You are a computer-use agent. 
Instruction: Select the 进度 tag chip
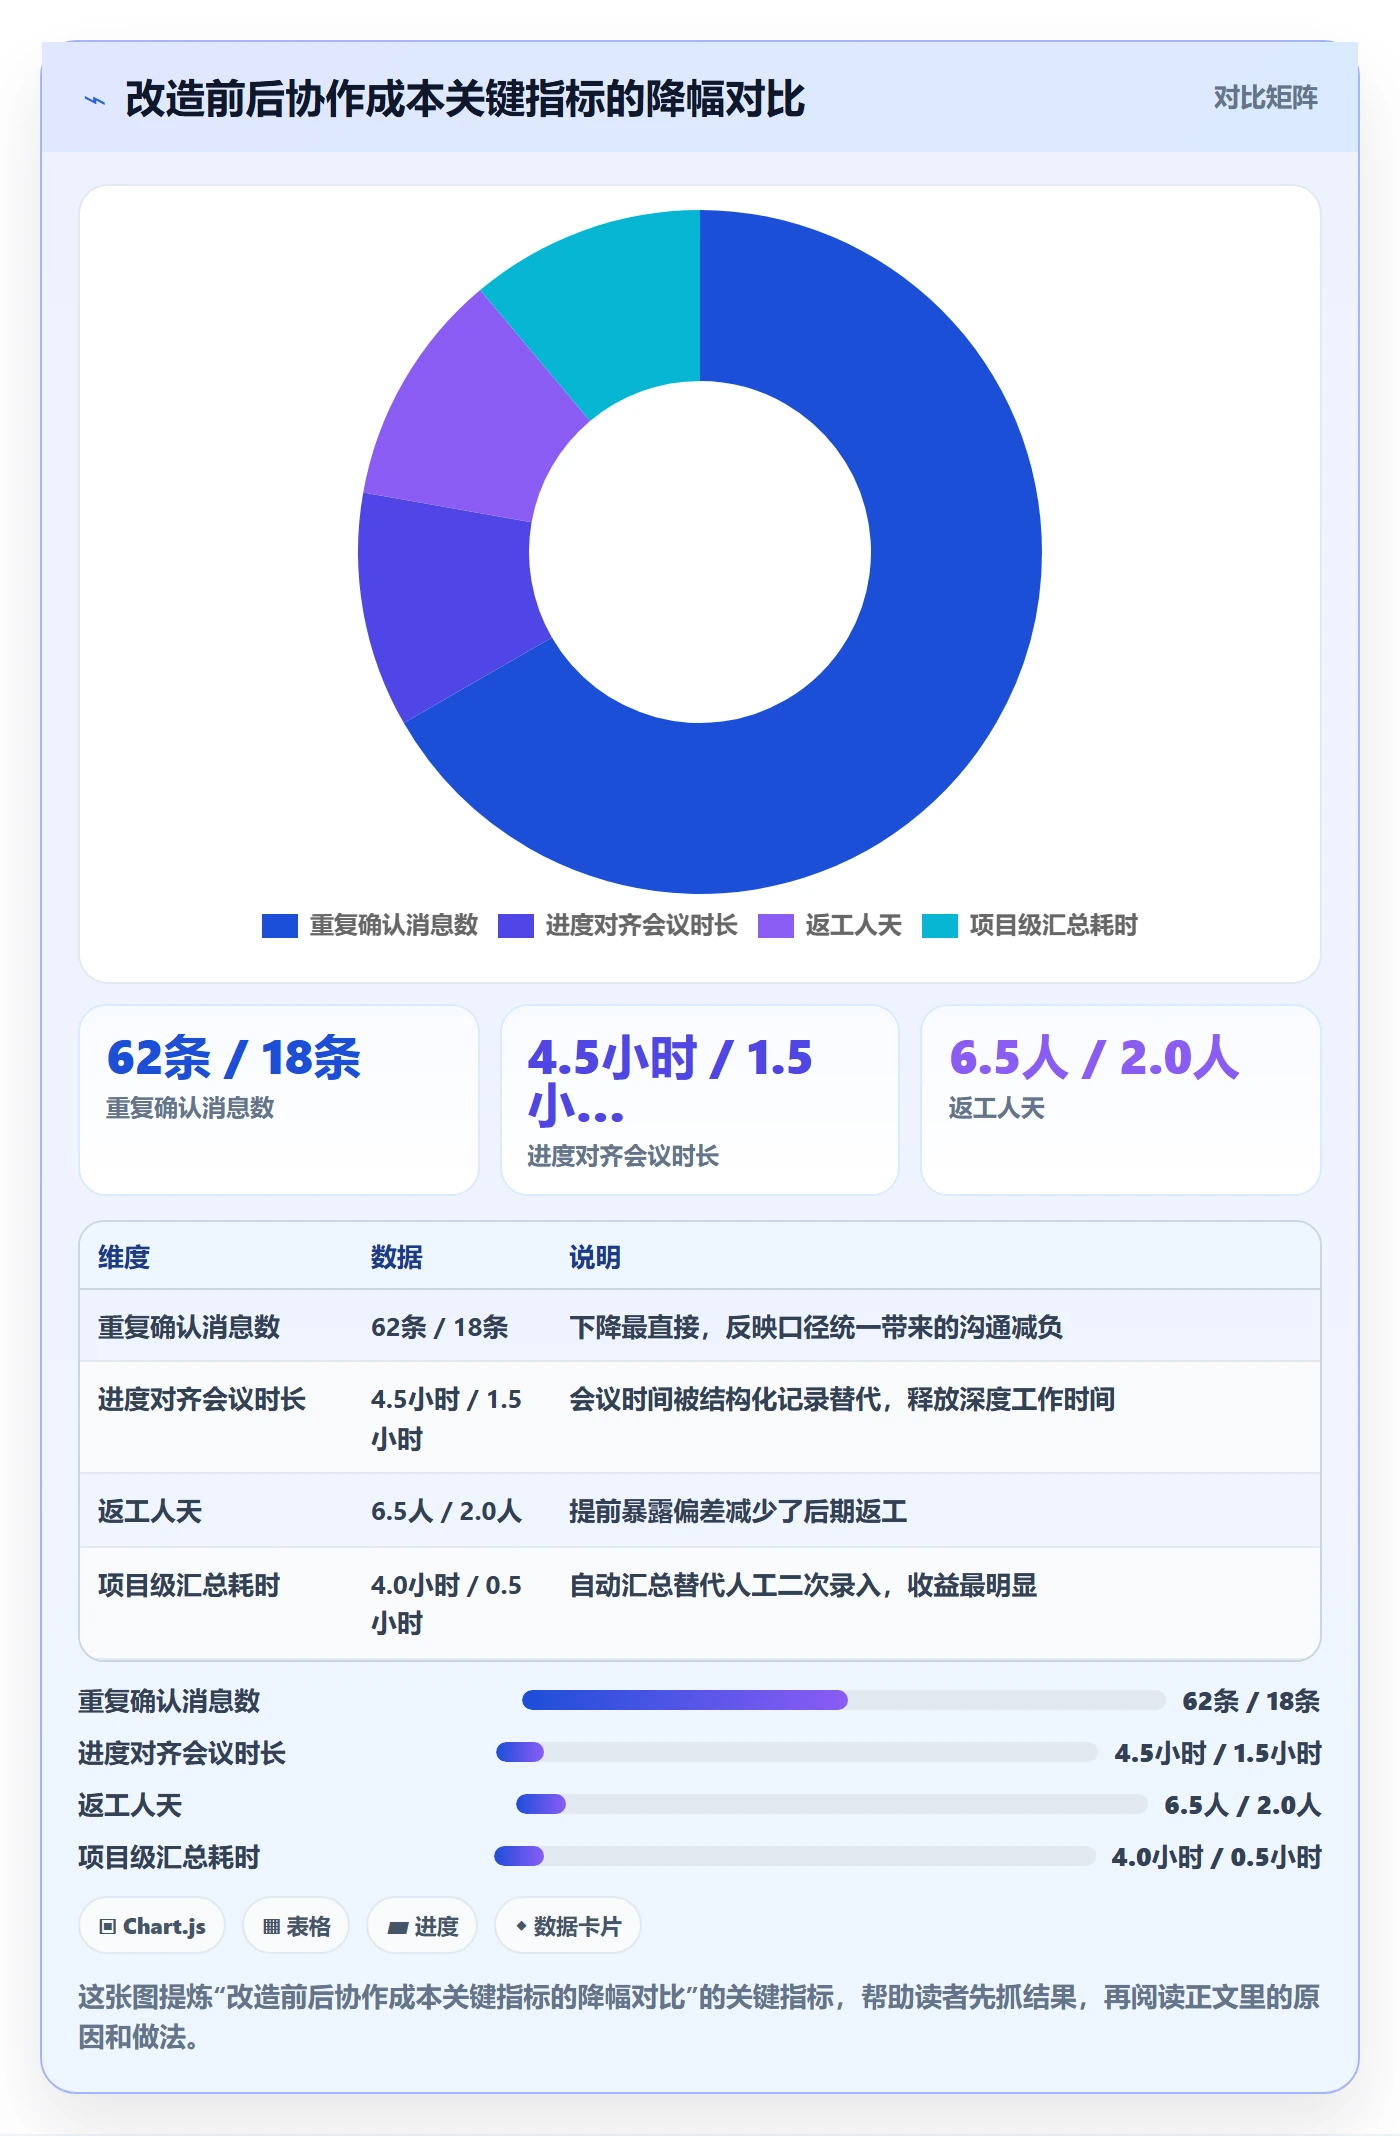pyautogui.click(x=422, y=1926)
